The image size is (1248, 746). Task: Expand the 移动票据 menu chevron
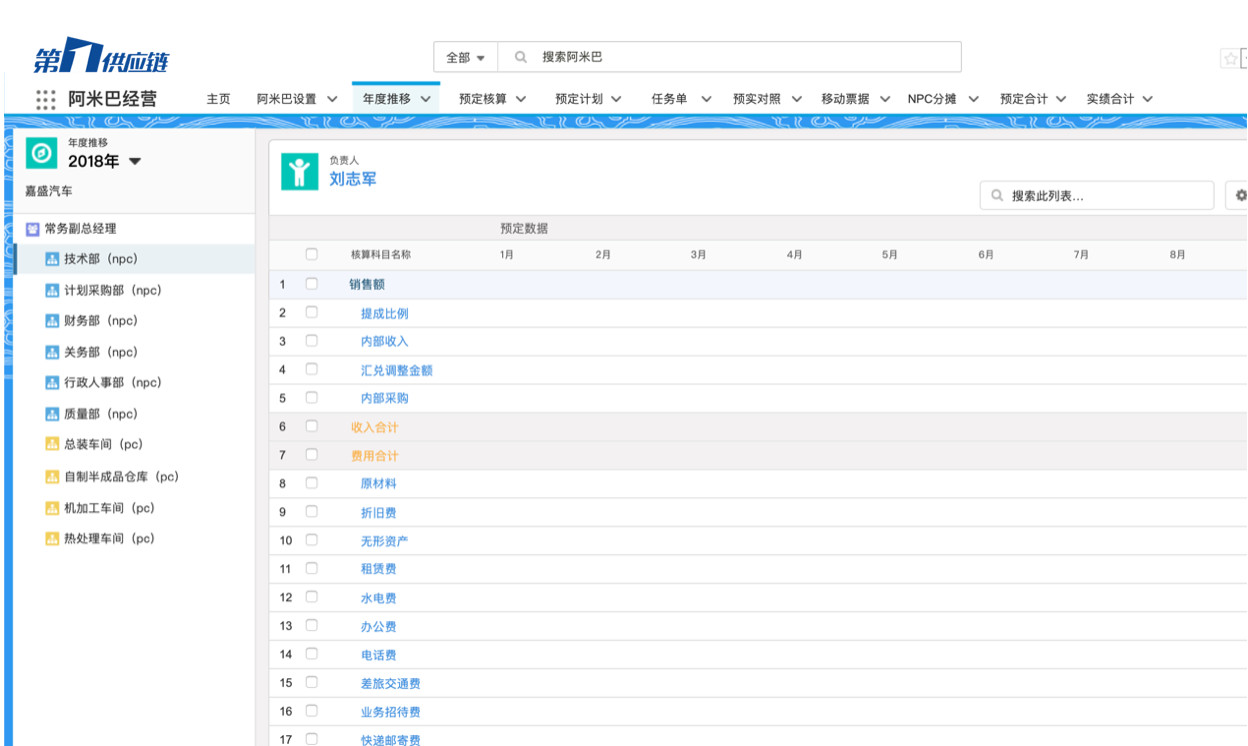885,99
